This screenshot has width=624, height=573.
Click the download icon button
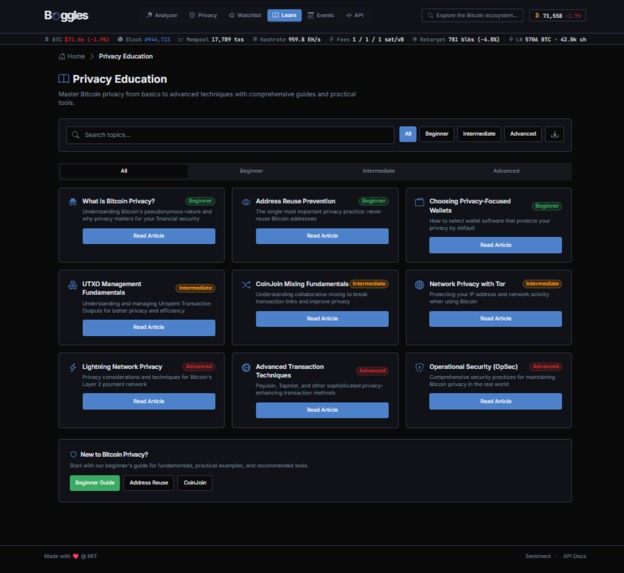click(x=554, y=134)
